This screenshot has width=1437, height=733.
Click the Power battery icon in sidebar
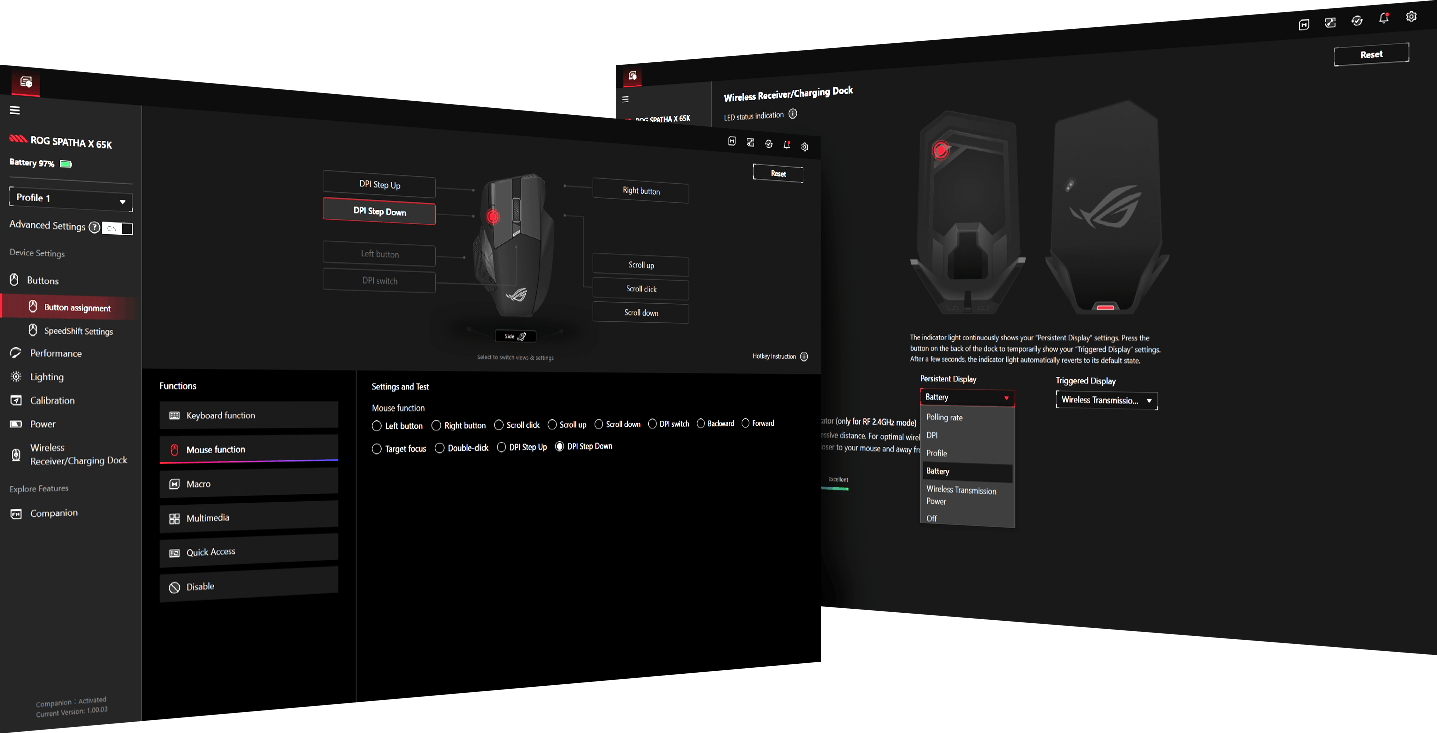click(x=15, y=424)
